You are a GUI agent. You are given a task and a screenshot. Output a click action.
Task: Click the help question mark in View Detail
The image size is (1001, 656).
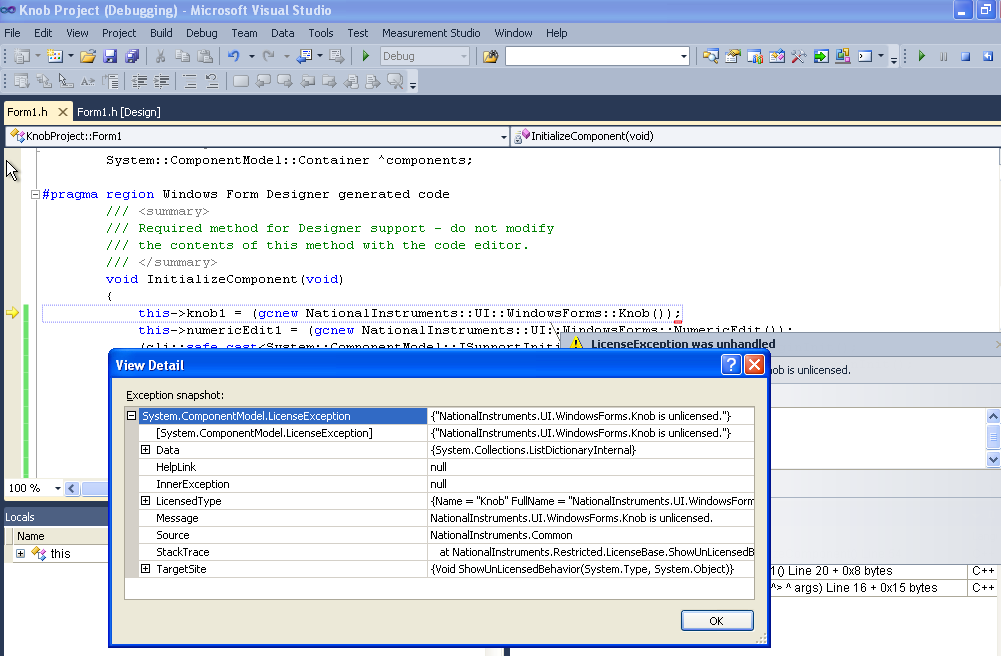coord(731,365)
